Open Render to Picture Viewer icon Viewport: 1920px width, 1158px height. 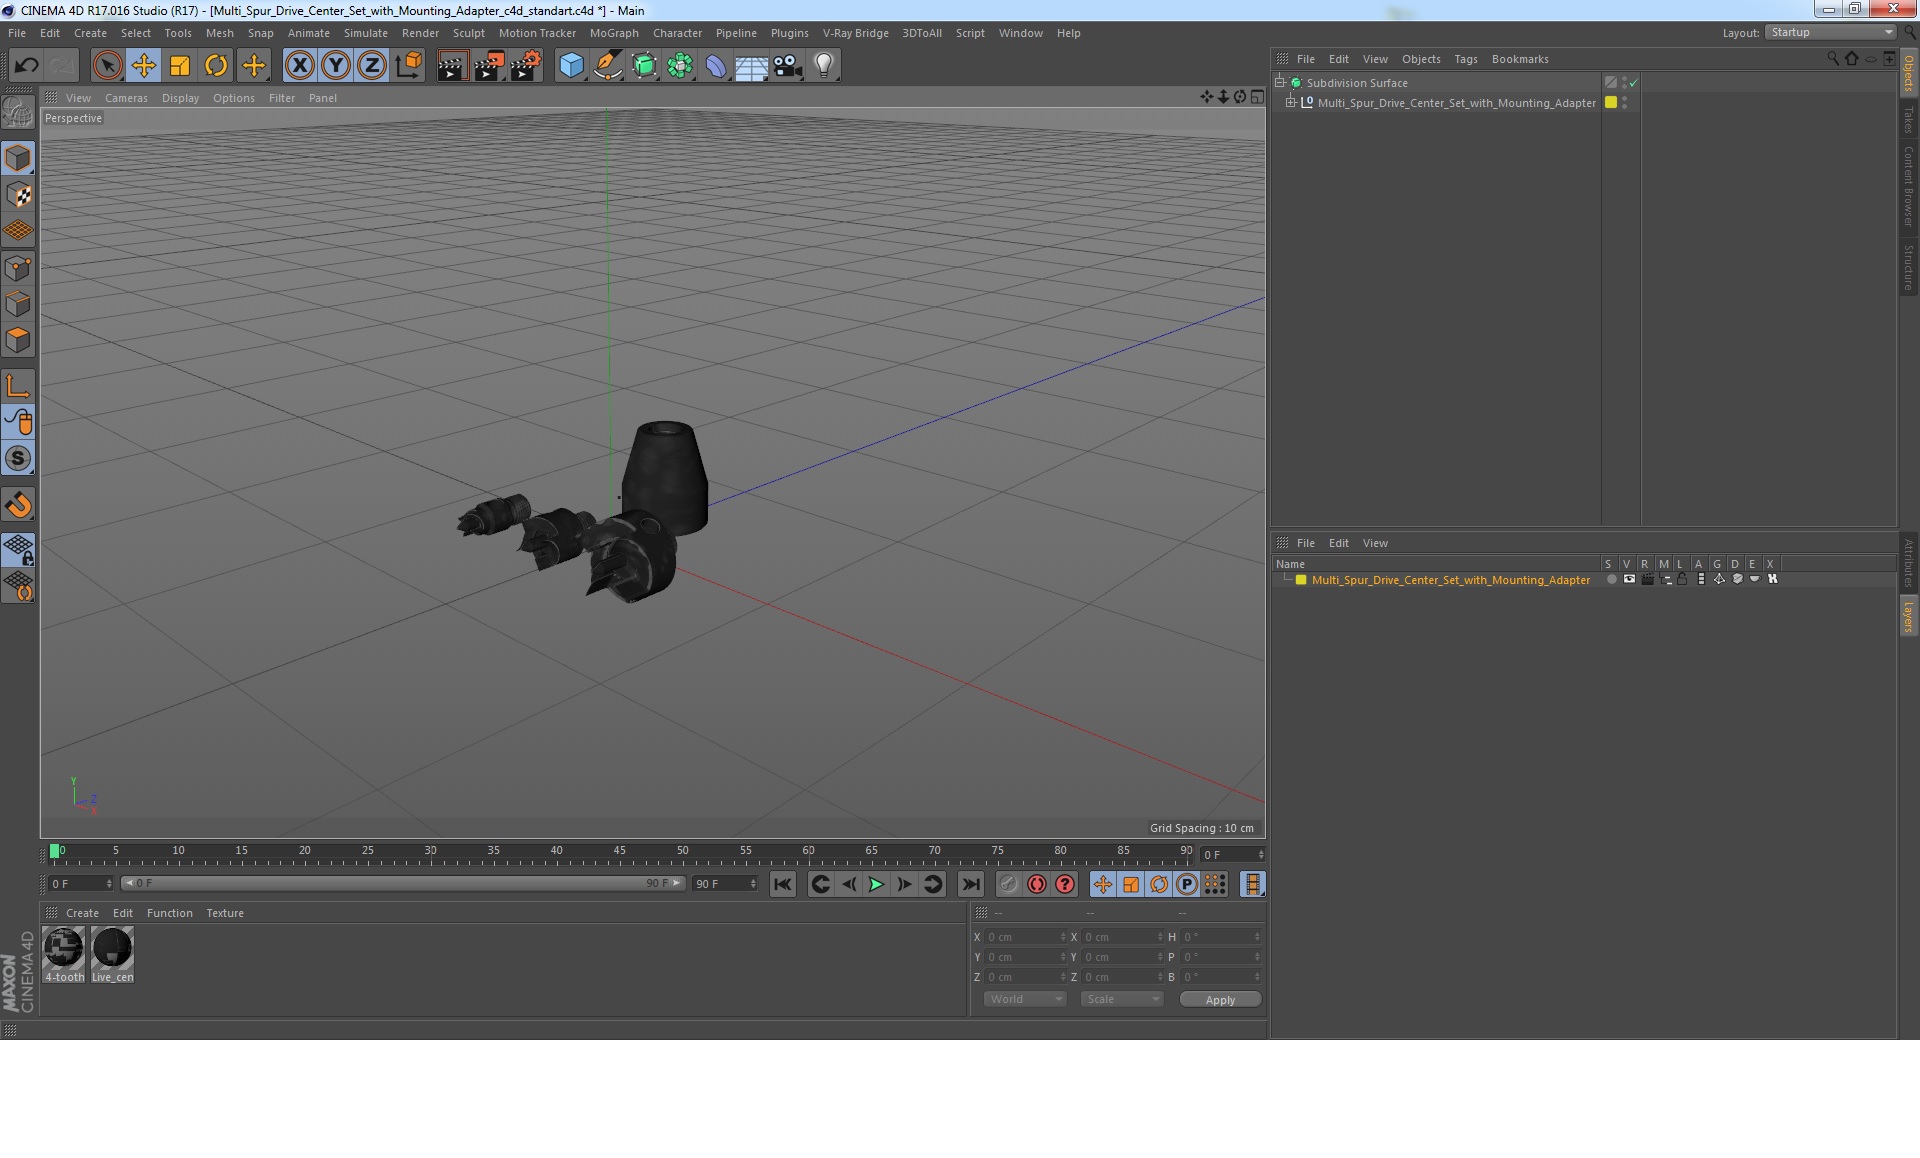(x=489, y=66)
